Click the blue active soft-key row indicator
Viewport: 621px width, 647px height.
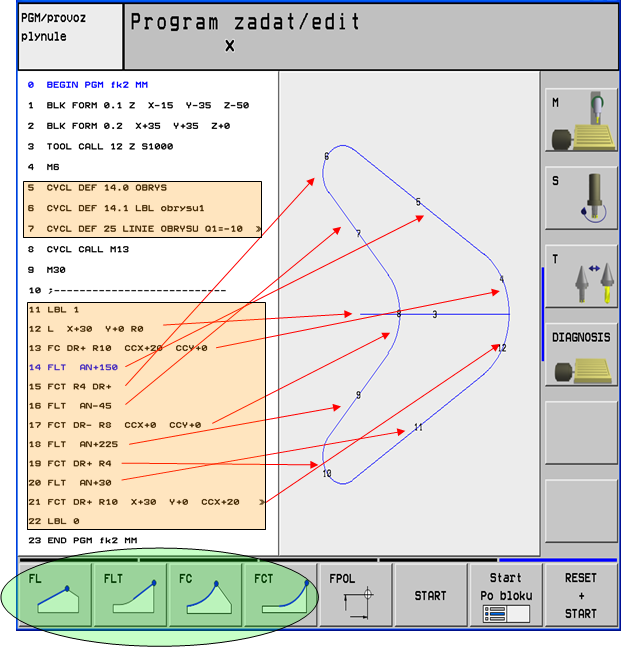558,560
